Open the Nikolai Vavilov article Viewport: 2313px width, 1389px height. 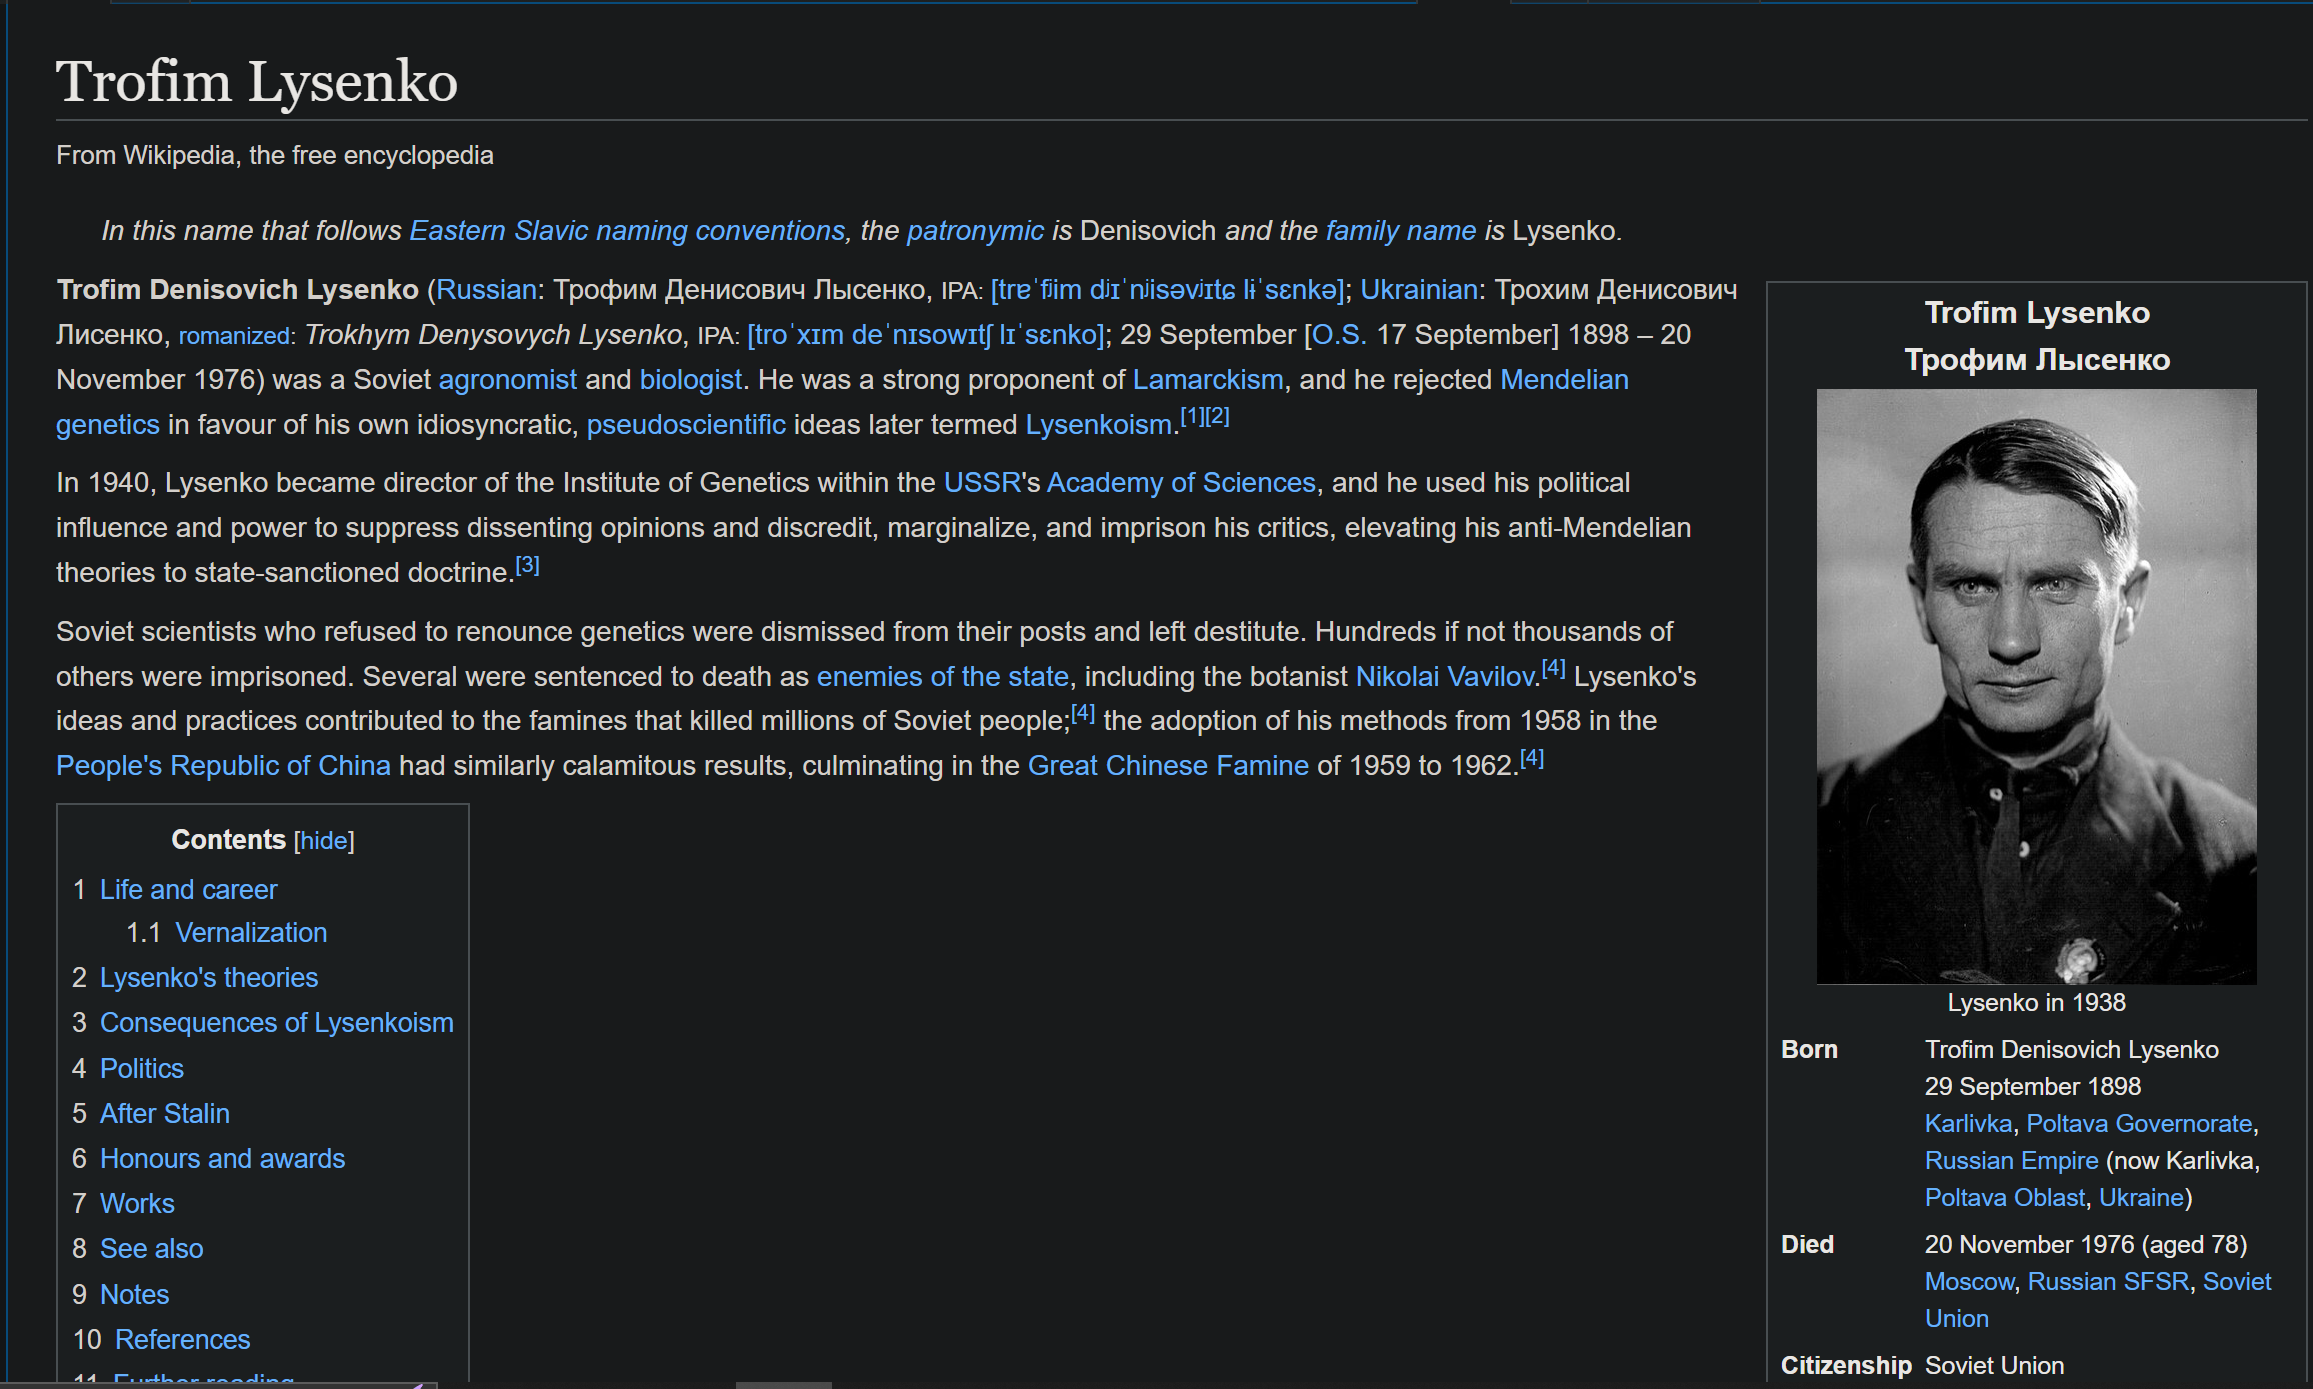point(1445,677)
